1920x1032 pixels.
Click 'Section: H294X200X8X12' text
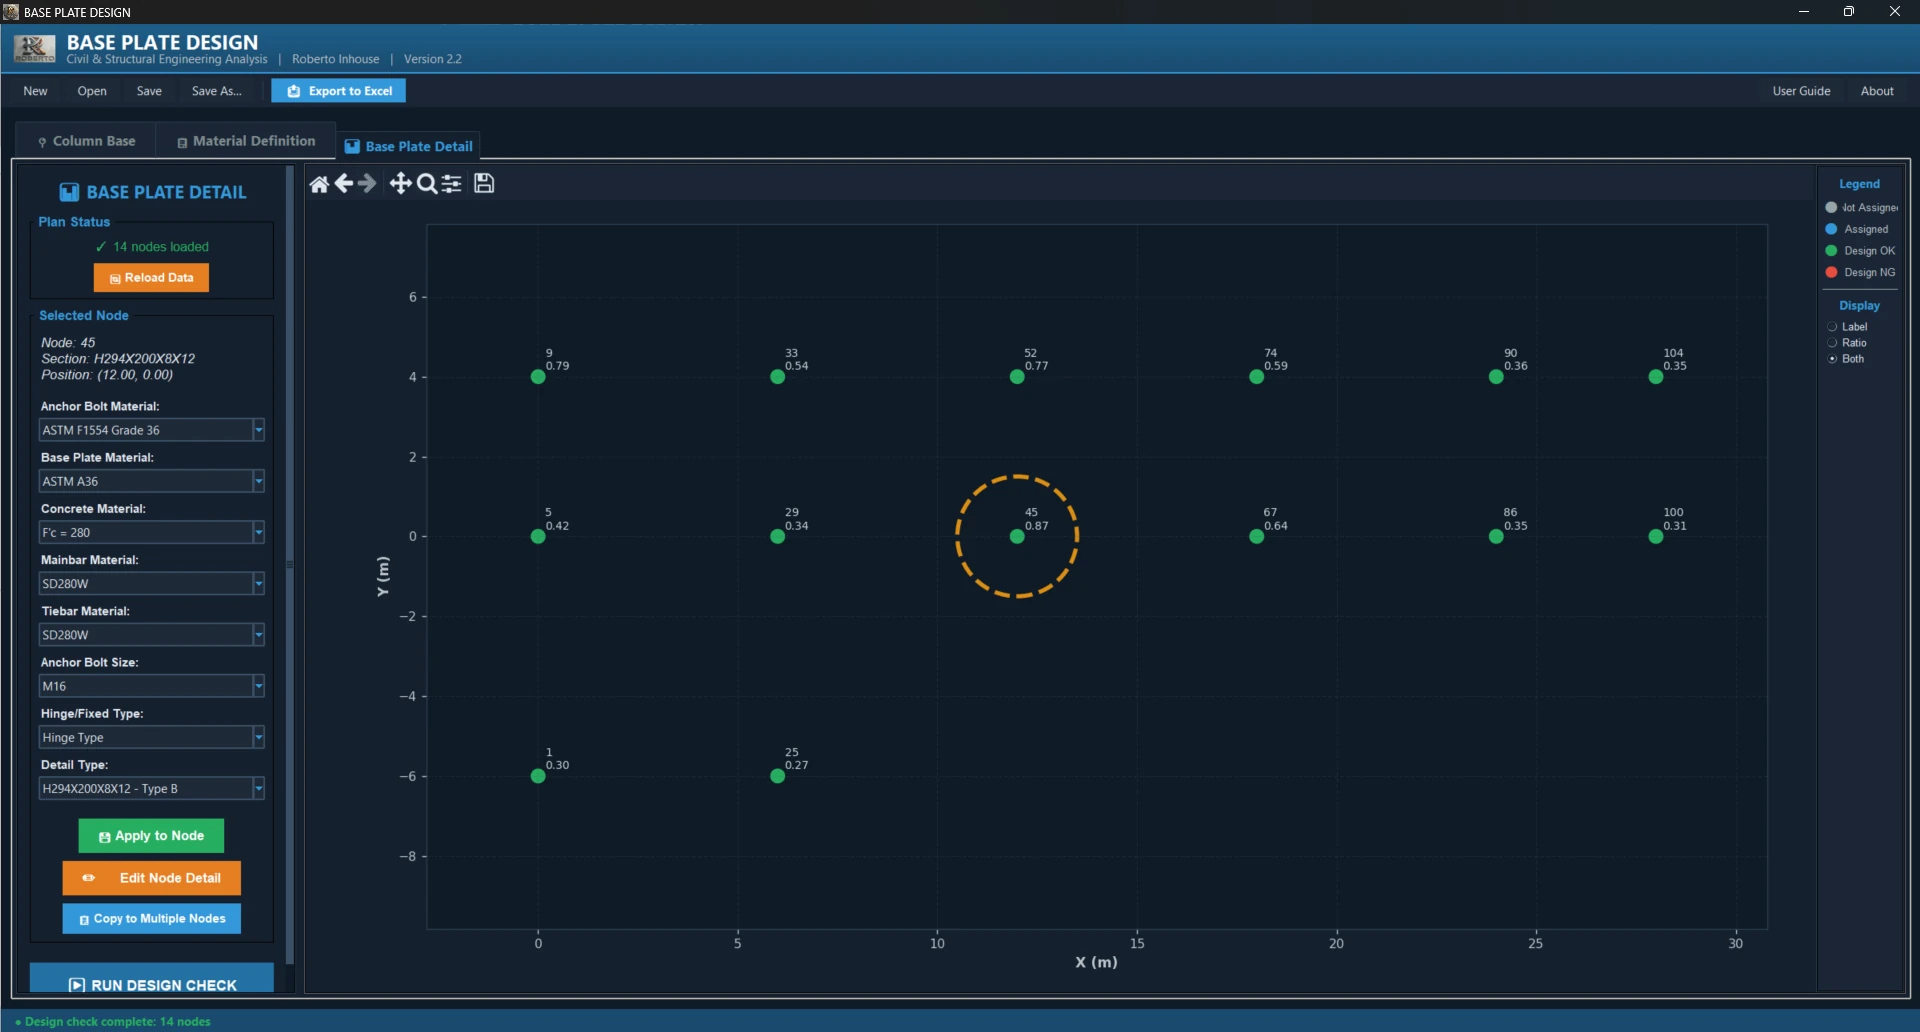tap(118, 359)
